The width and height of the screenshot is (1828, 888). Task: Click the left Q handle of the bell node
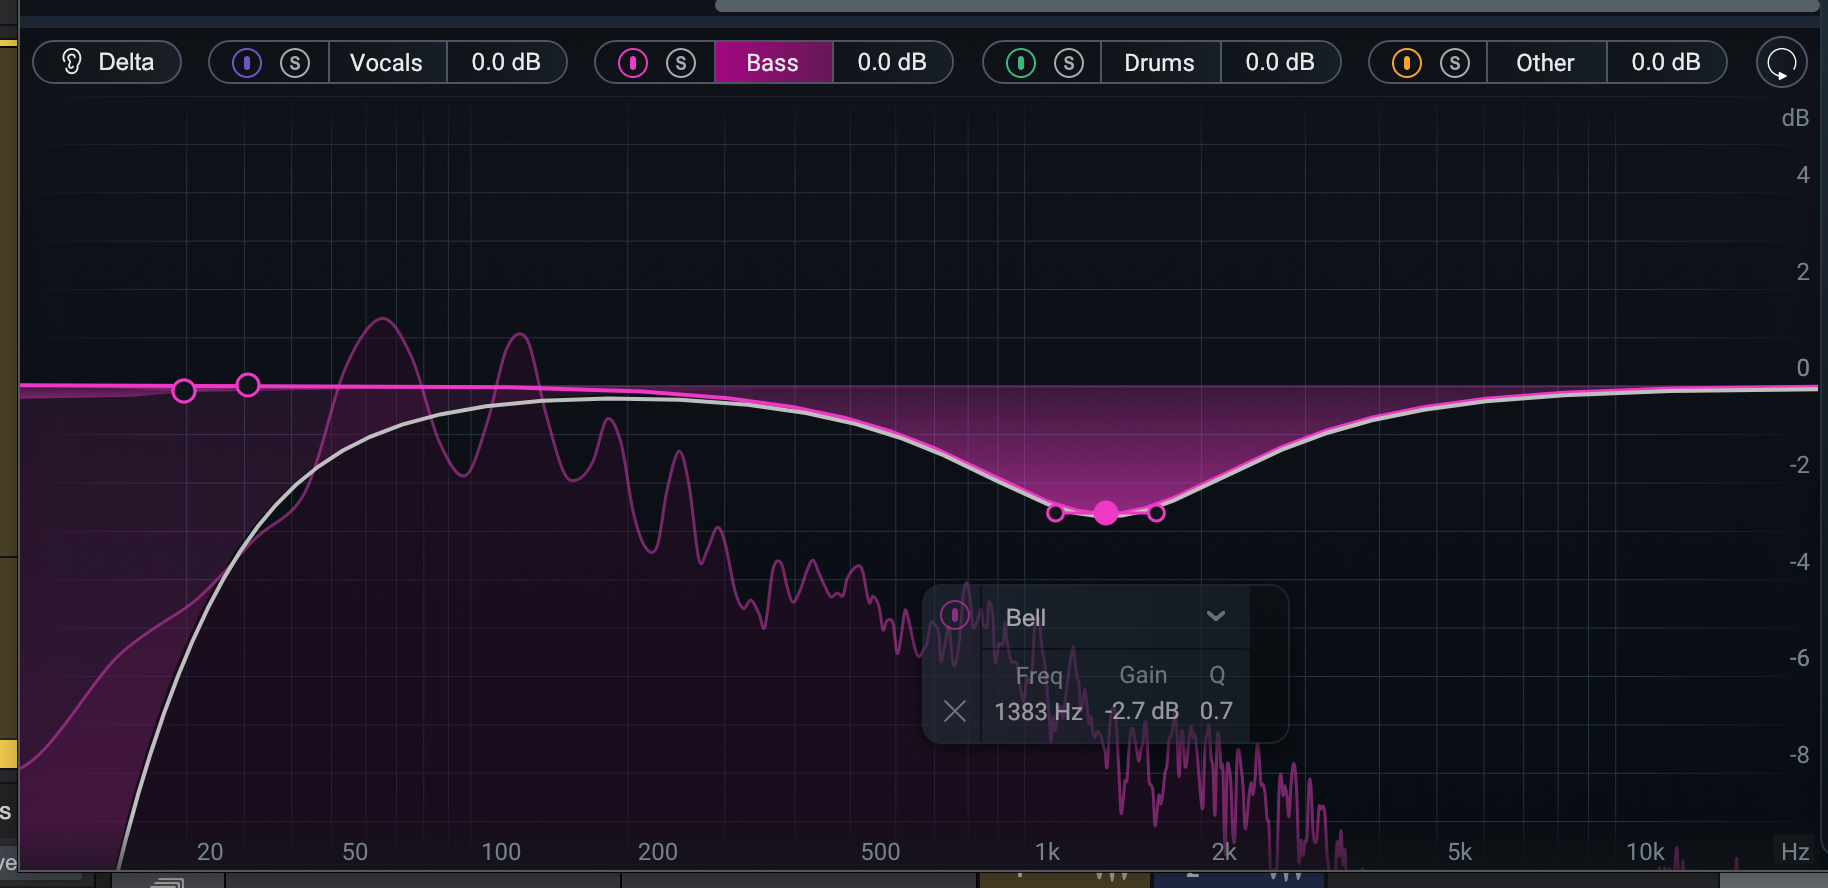pos(1056,513)
